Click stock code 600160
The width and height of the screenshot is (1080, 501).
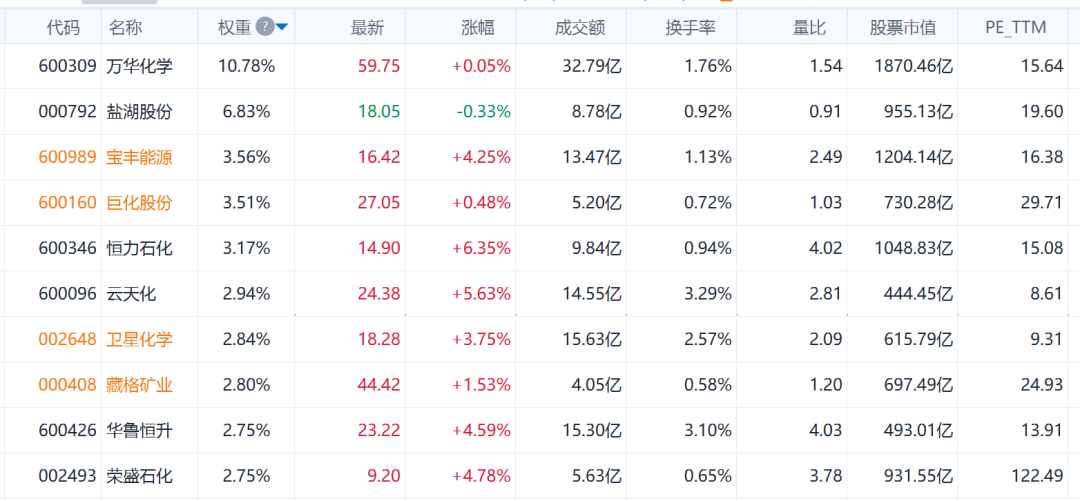pos(68,203)
